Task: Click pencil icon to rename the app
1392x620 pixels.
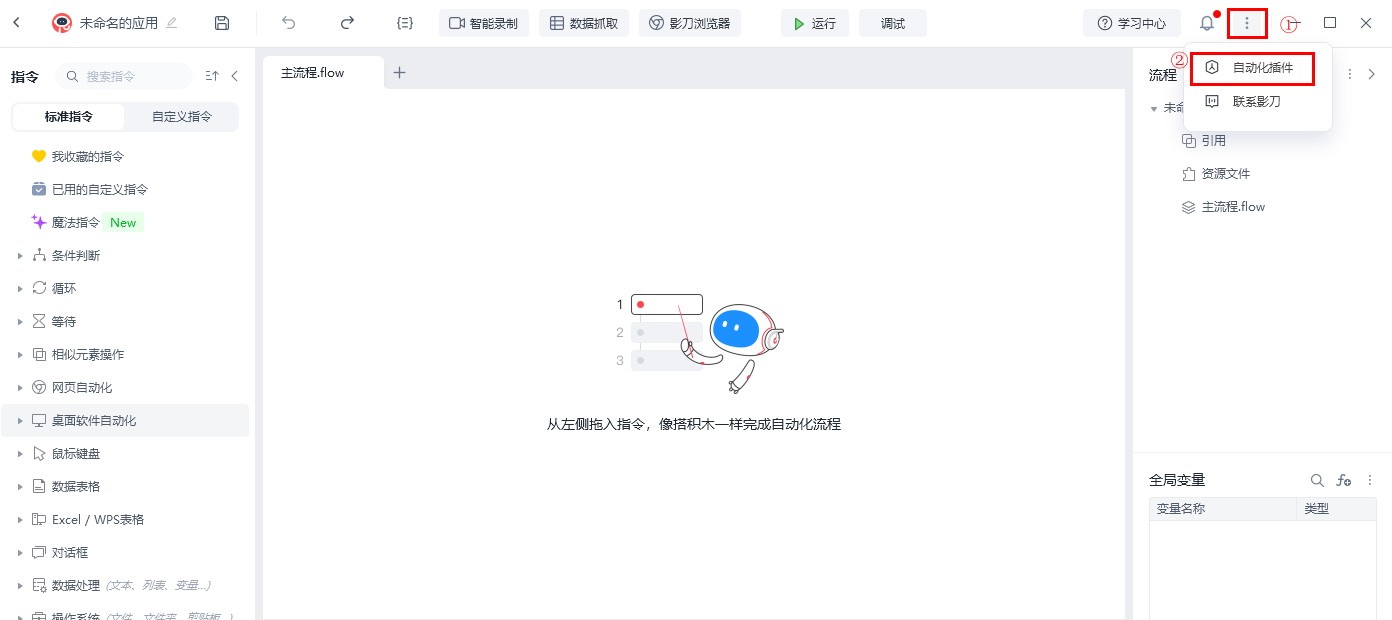Action: [172, 23]
